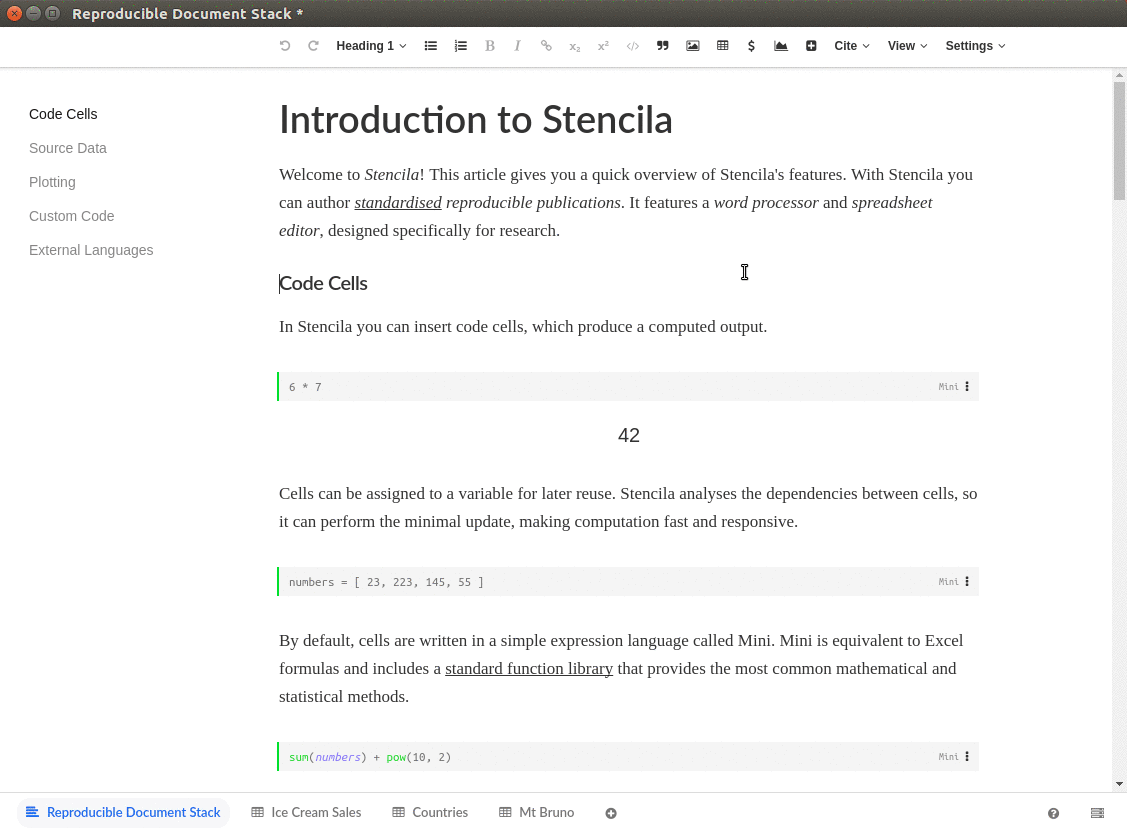This screenshot has width=1127, height=832.
Task: Follow the 'standard function library' link
Action: (529, 669)
